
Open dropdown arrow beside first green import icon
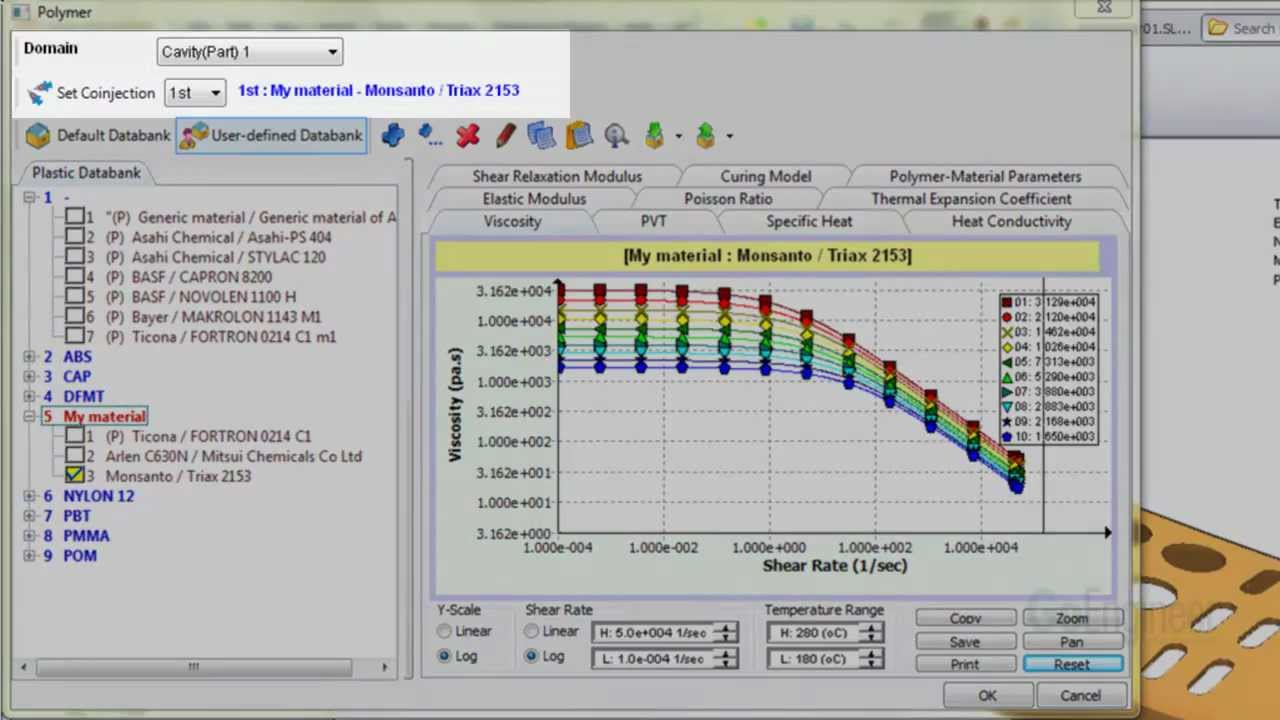click(x=679, y=136)
